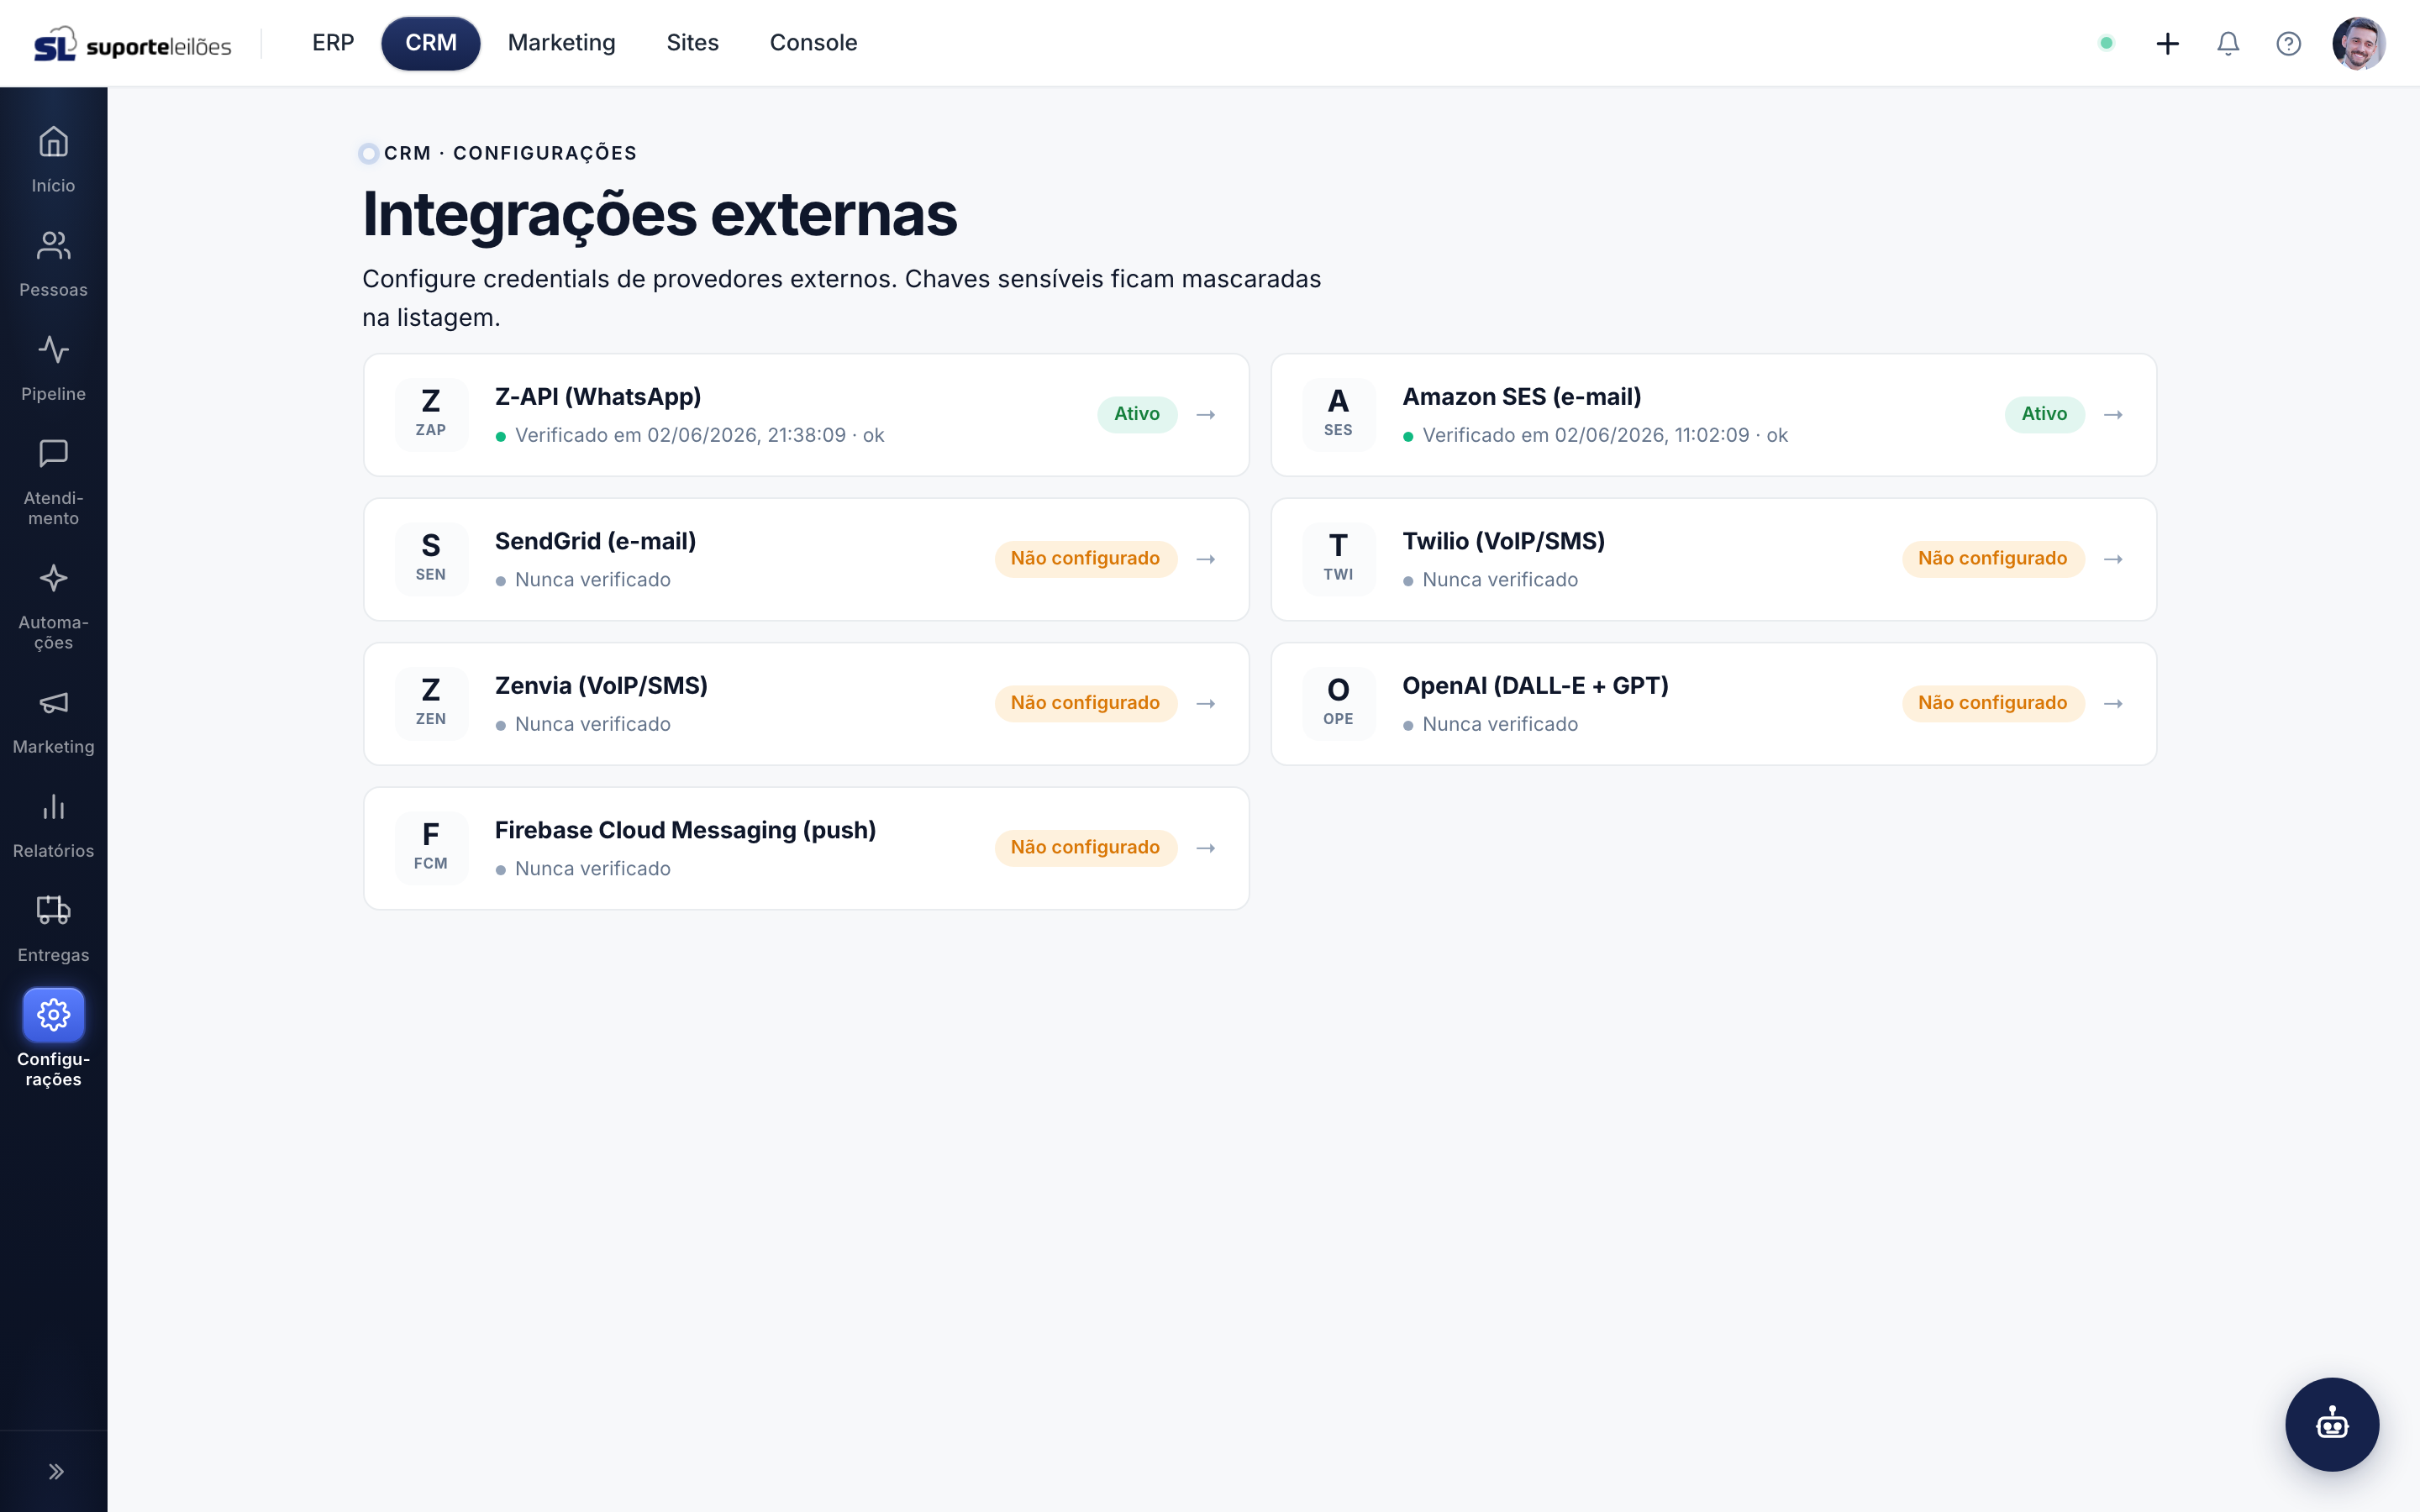Open the SendGrid (e-mail) title

[595, 541]
